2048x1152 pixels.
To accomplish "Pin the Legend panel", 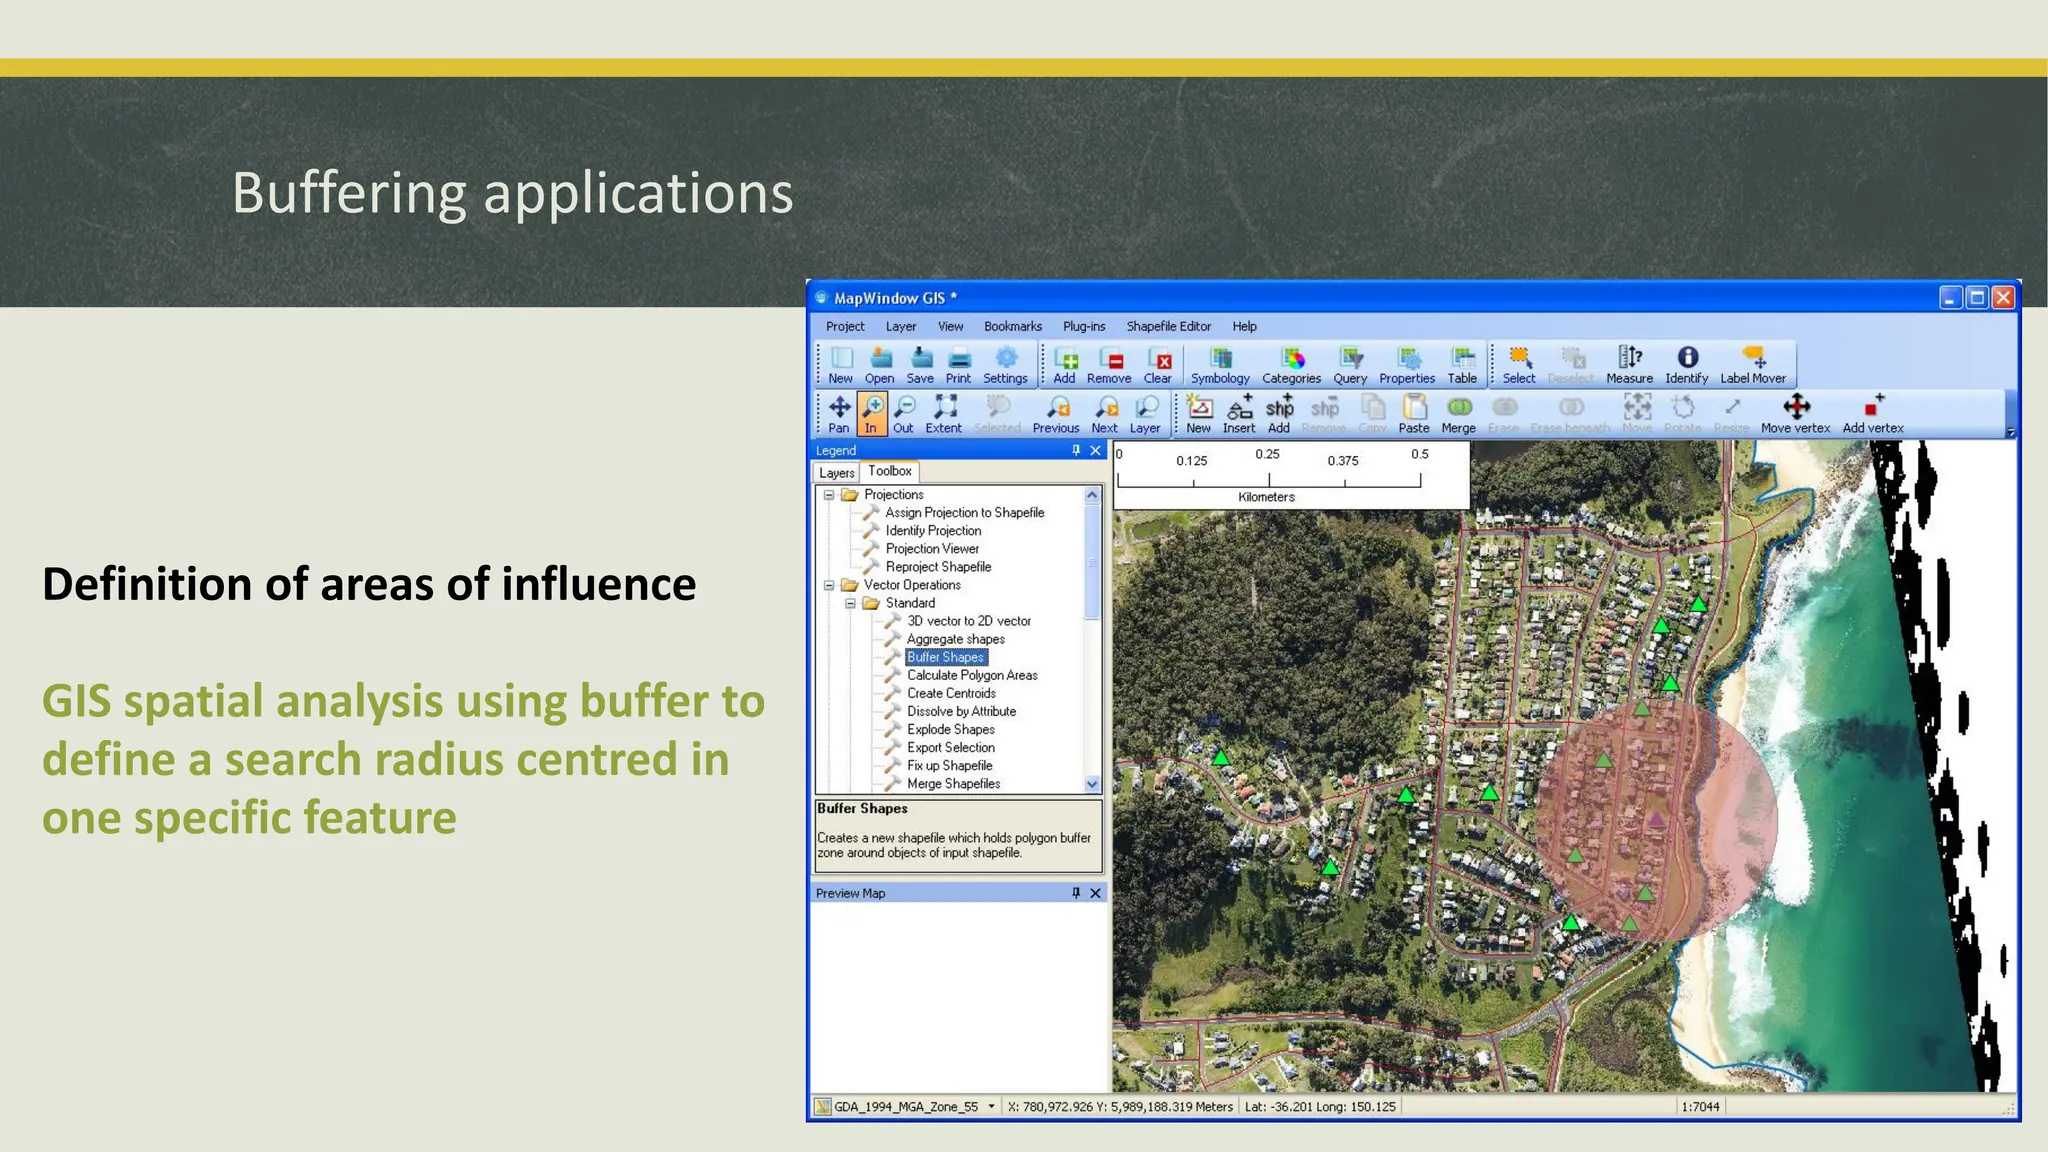I will (x=1076, y=451).
